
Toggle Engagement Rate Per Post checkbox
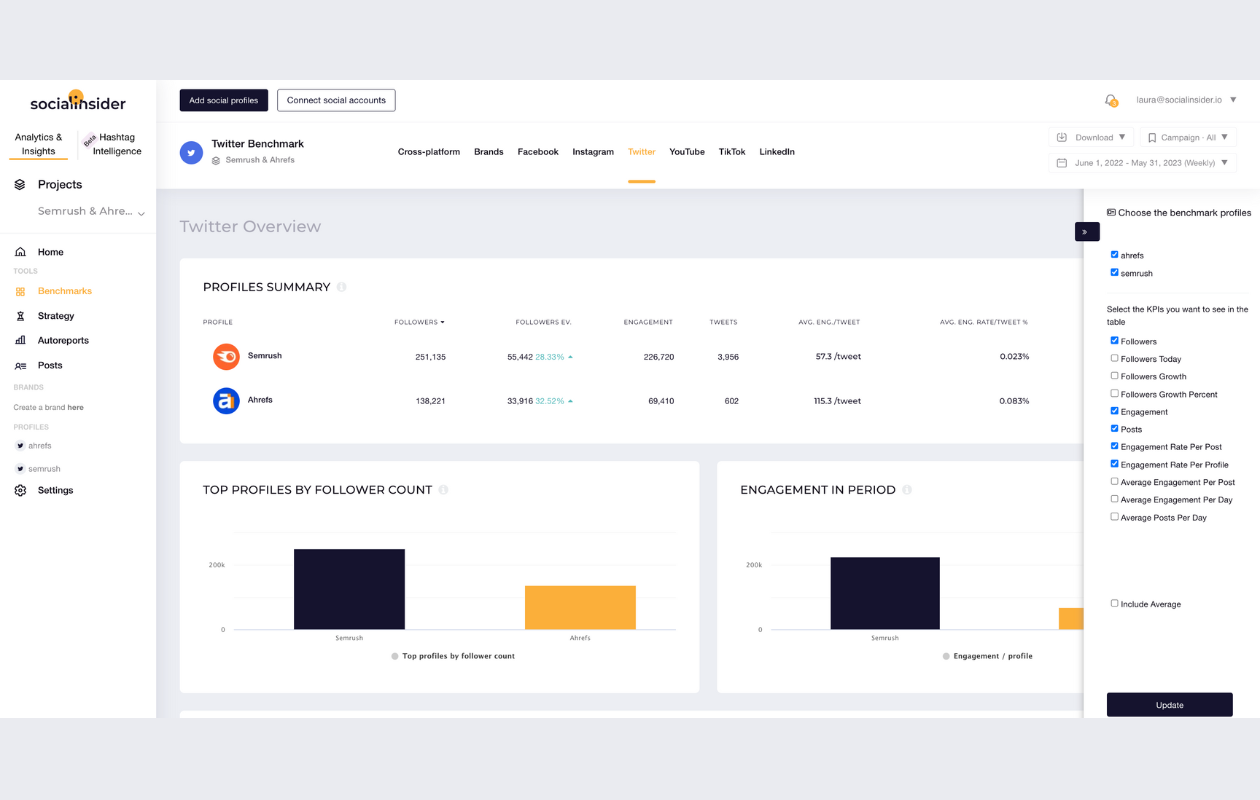pyautogui.click(x=1115, y=446)
